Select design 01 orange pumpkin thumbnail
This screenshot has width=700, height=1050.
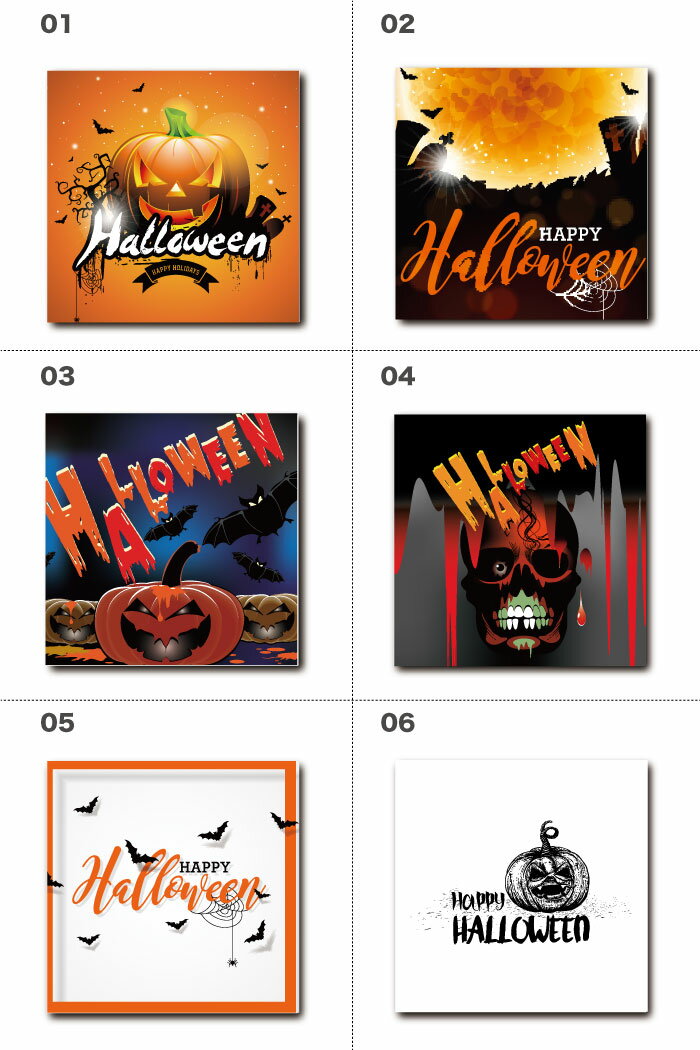(x=173, y=196)
